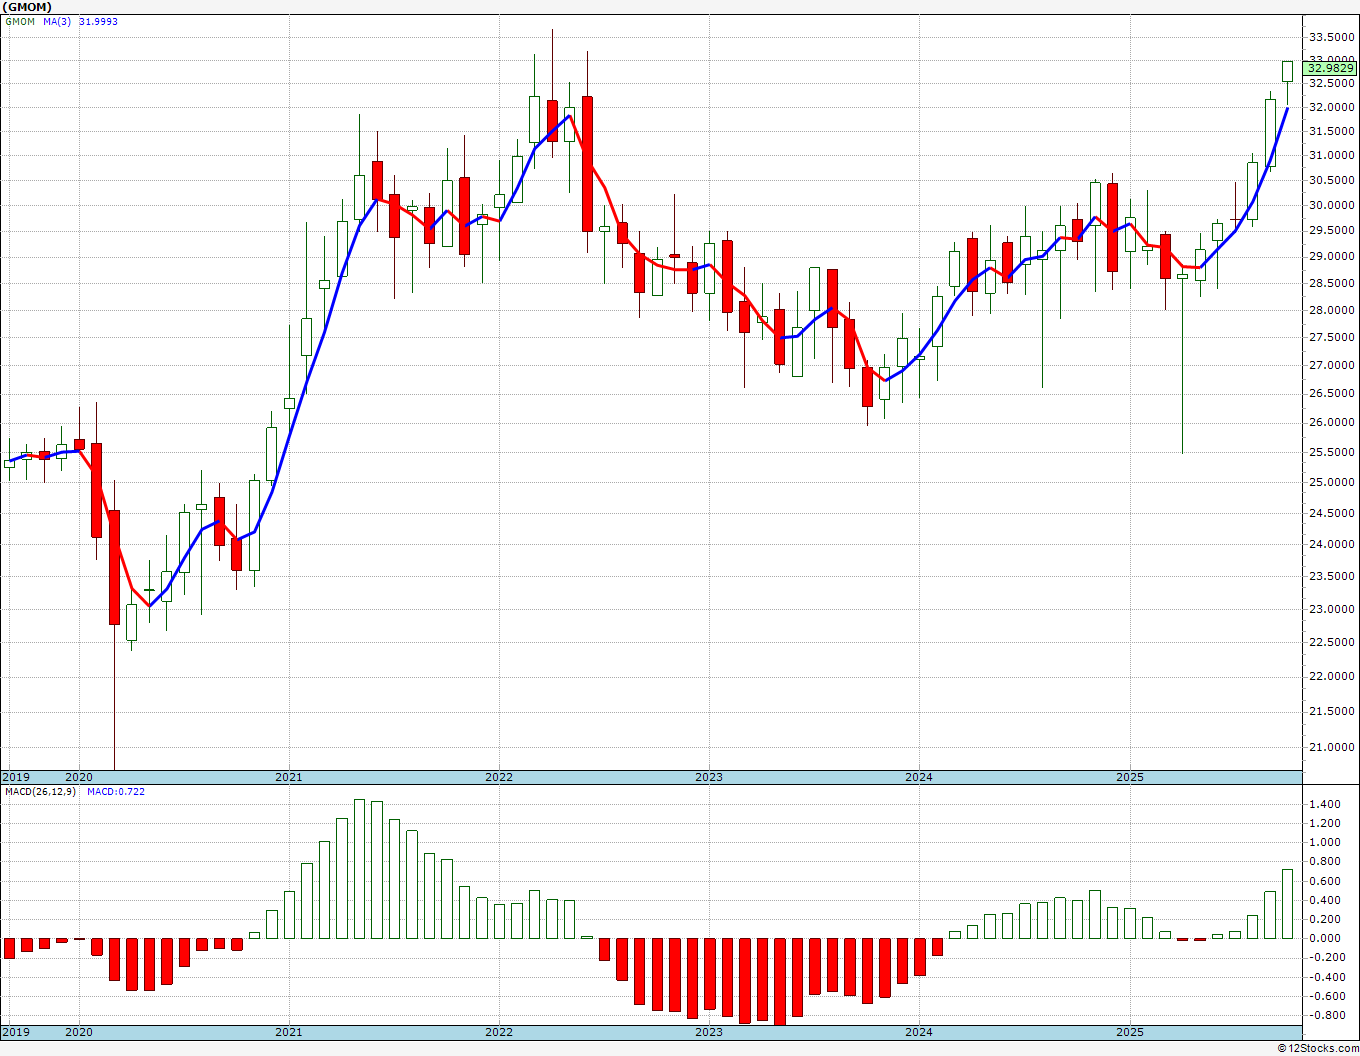Select the MA(3) value 31.9993
The image size is (1360, 1056).
point(98,22)
